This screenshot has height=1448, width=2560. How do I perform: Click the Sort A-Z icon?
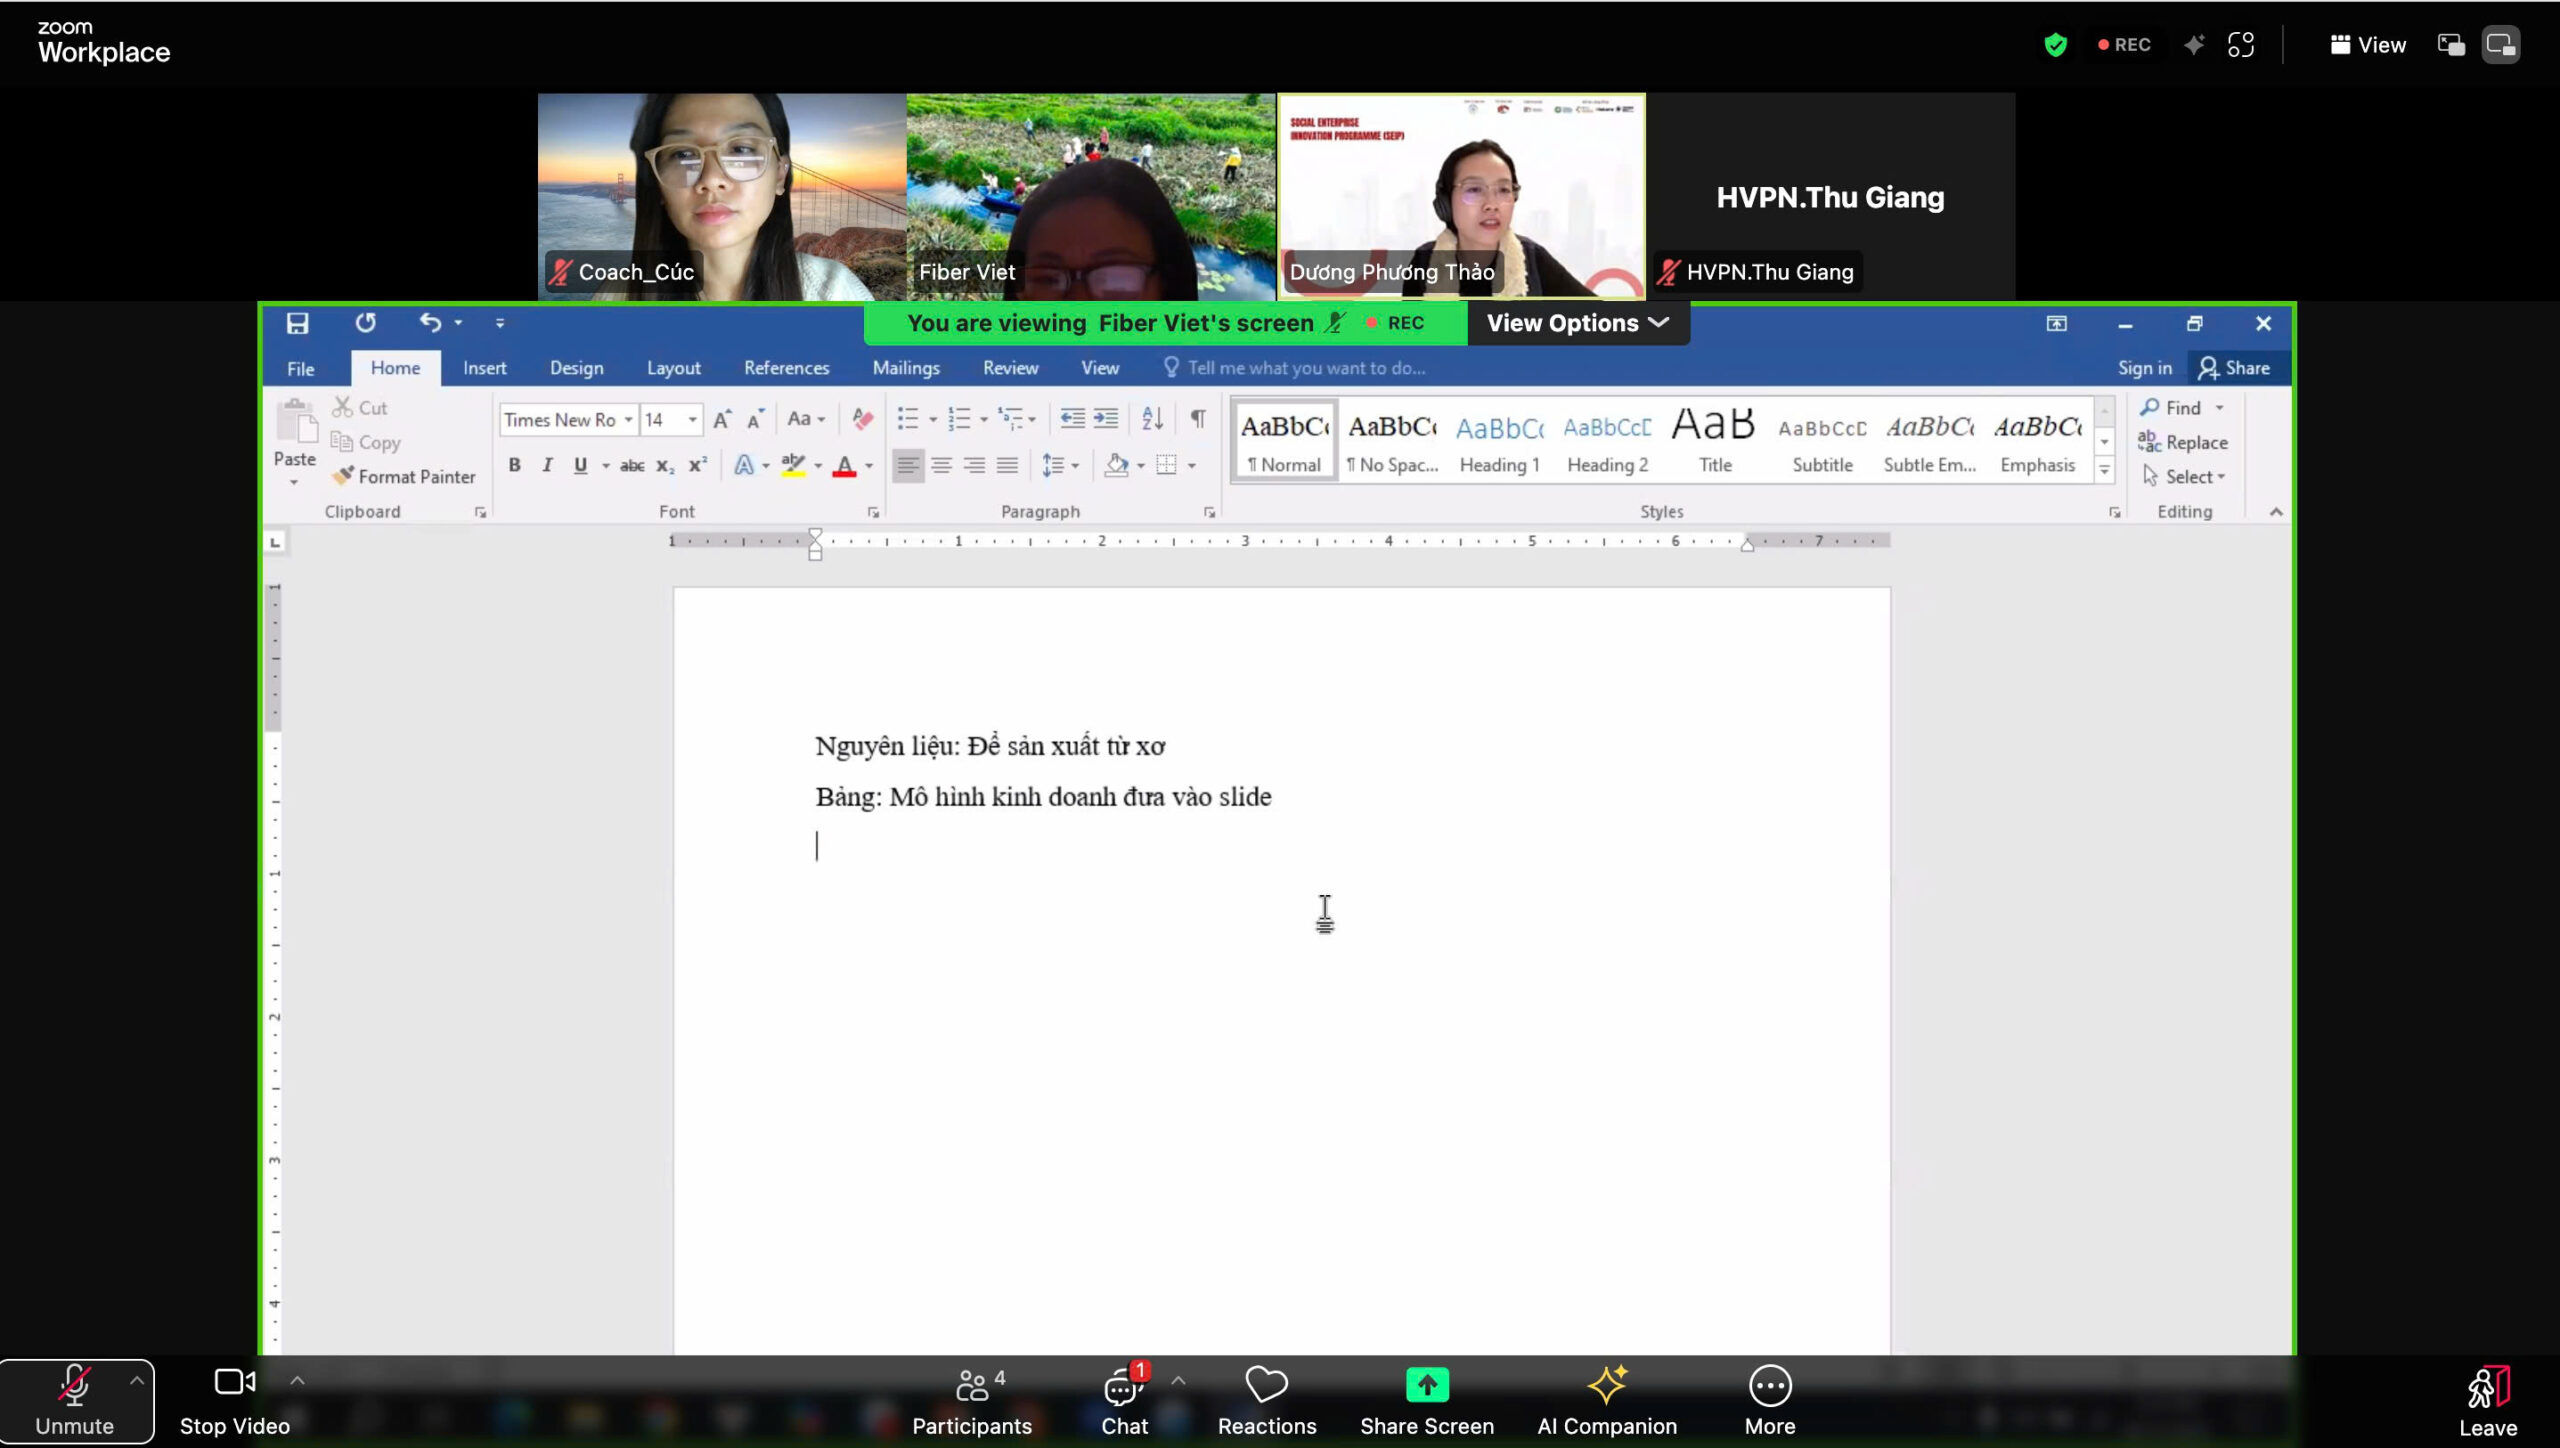1152,419
